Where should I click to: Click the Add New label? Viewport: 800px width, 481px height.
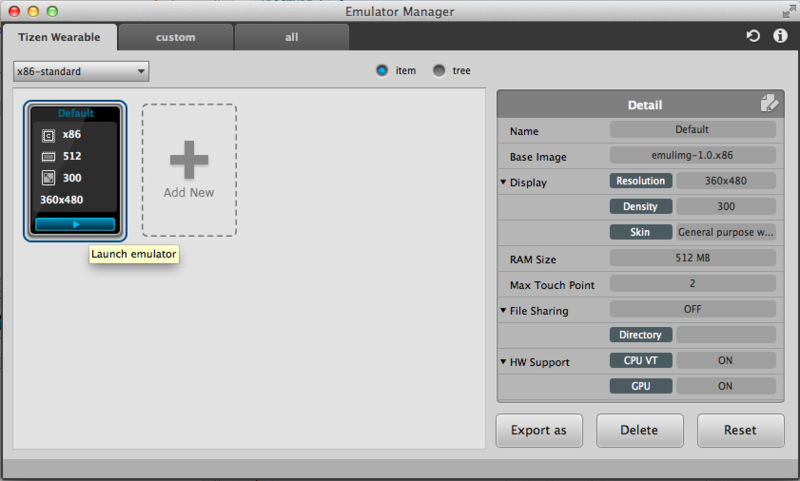[189, 193]
